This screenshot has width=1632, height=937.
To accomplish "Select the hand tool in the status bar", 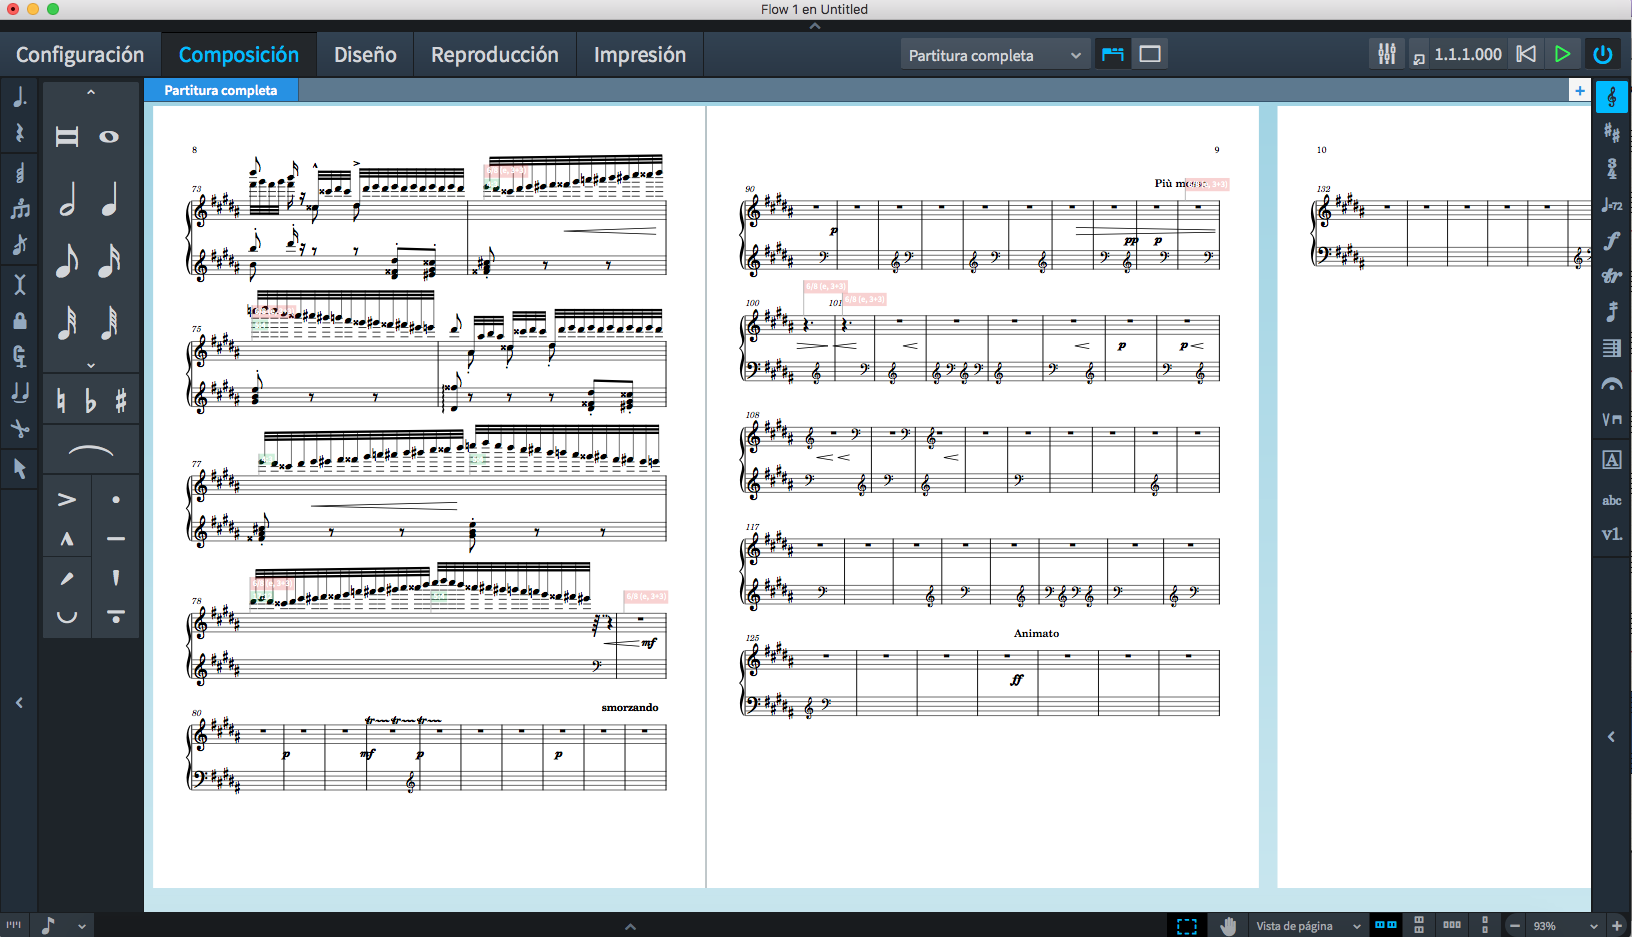I will (1228, 925).
